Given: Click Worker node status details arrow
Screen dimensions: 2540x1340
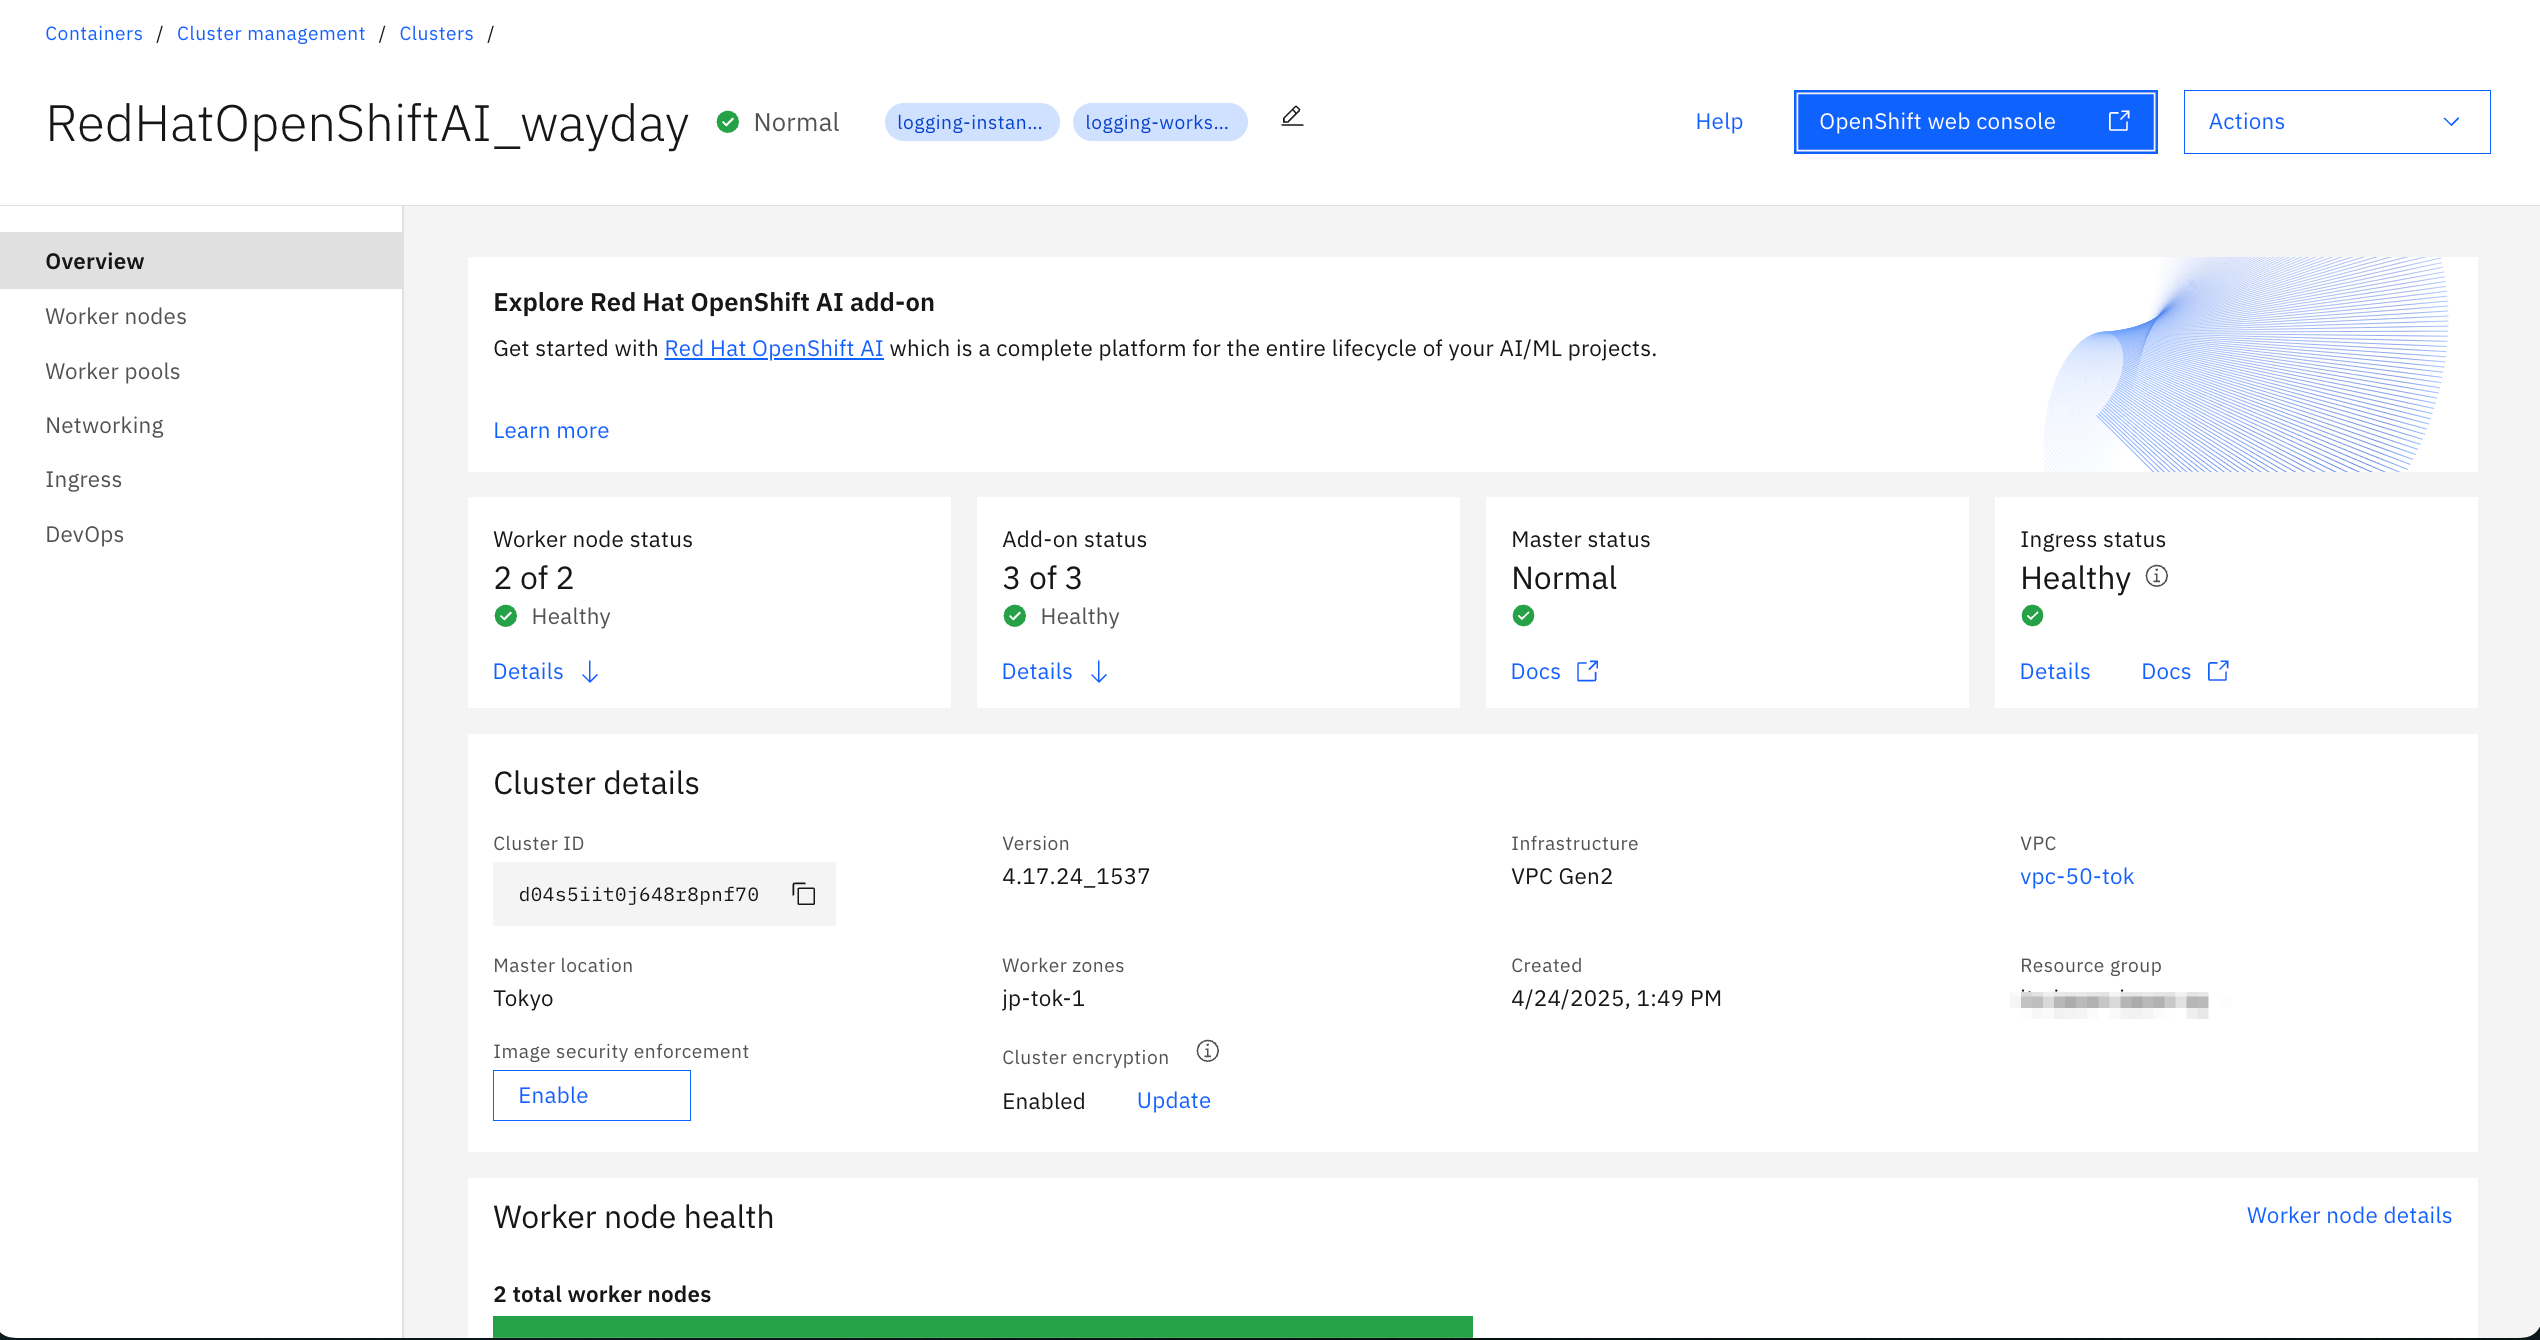Looking at the screenshot, I should pos(590,672).
